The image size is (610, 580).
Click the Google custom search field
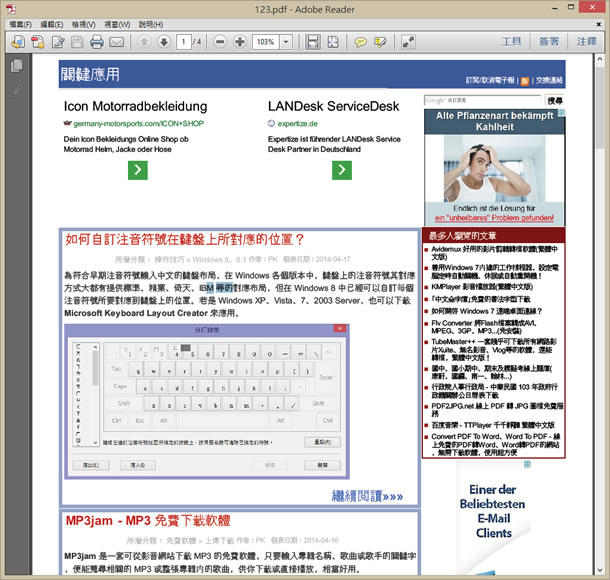(482, 100)
